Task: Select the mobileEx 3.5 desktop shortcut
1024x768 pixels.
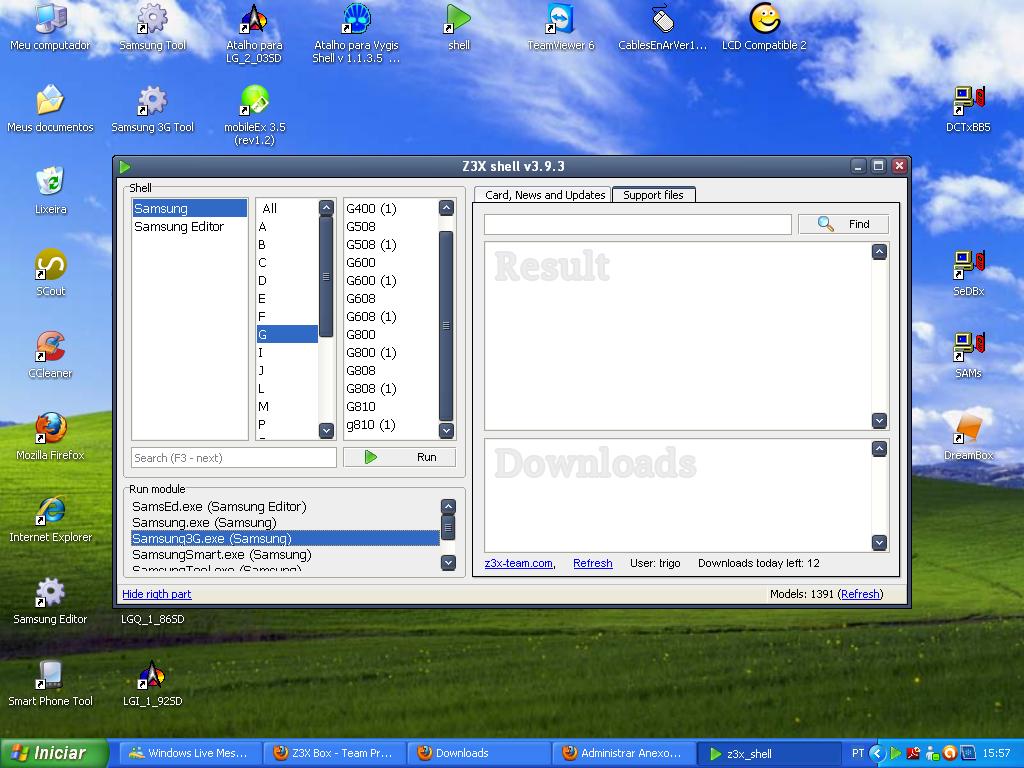Action: click(x=255, y=116)
